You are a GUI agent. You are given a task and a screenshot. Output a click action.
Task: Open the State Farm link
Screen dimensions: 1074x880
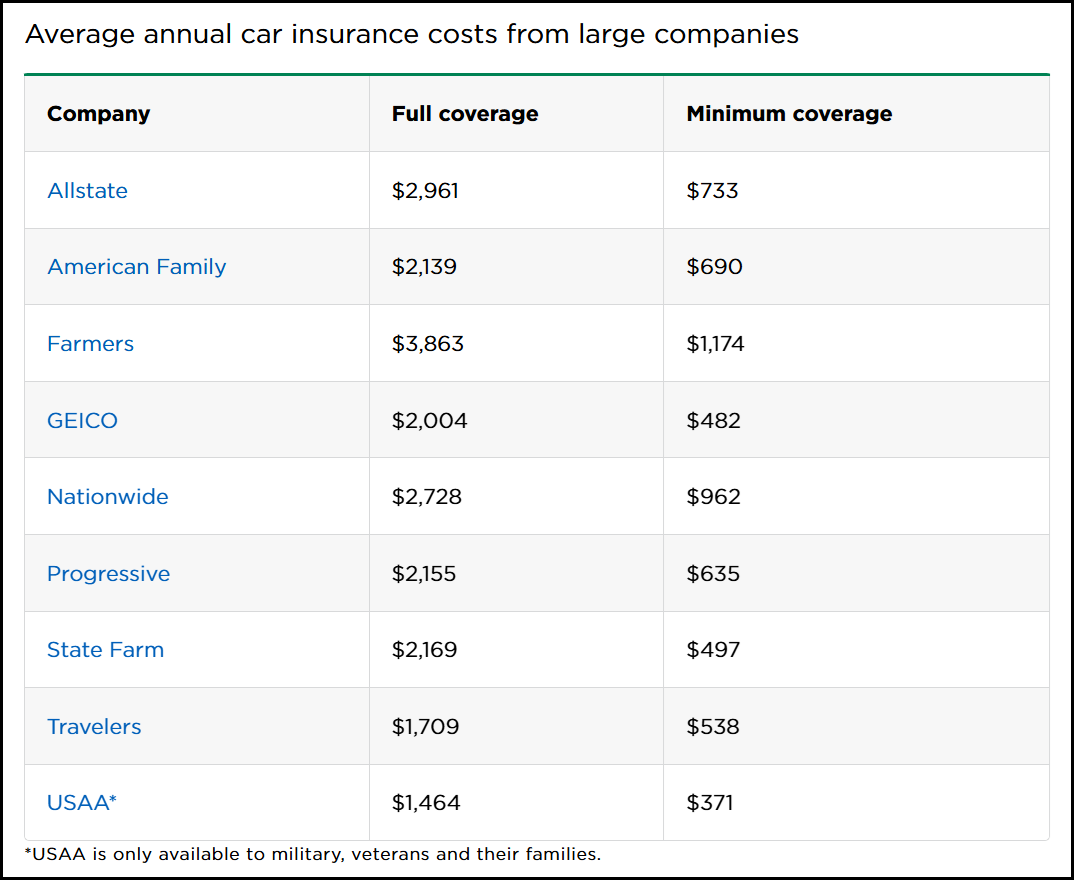pyautogui.click(x=105, y=650)
